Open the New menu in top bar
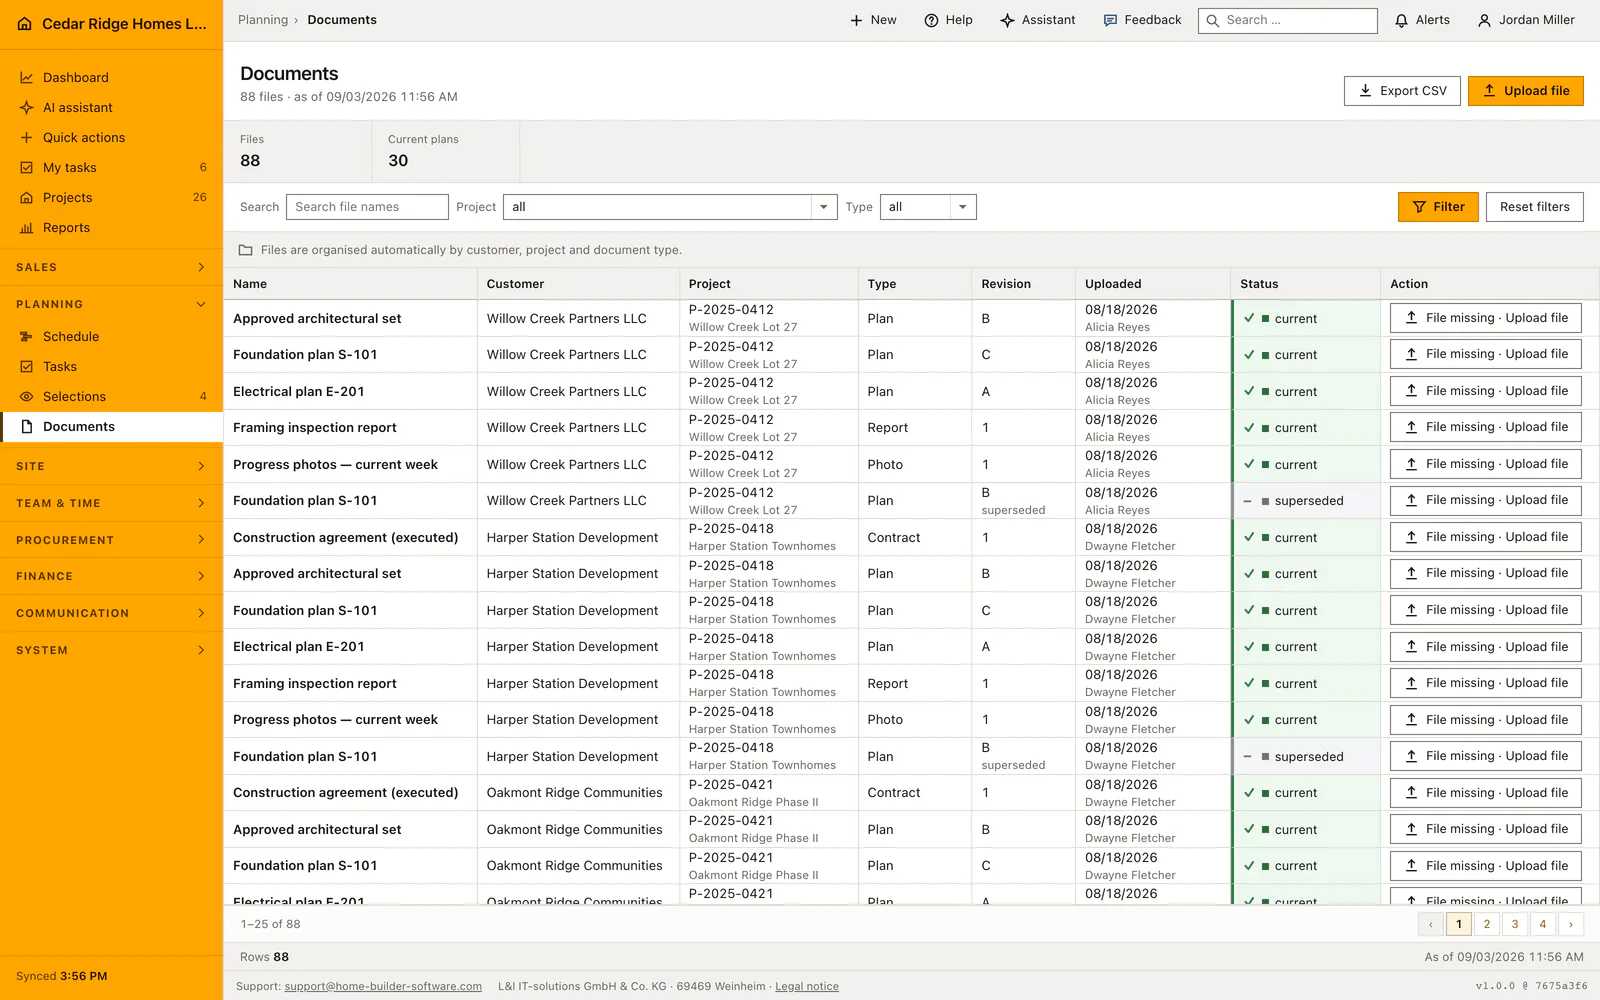This screenshot has width=1600, height=1000. (x=873, y=20)
